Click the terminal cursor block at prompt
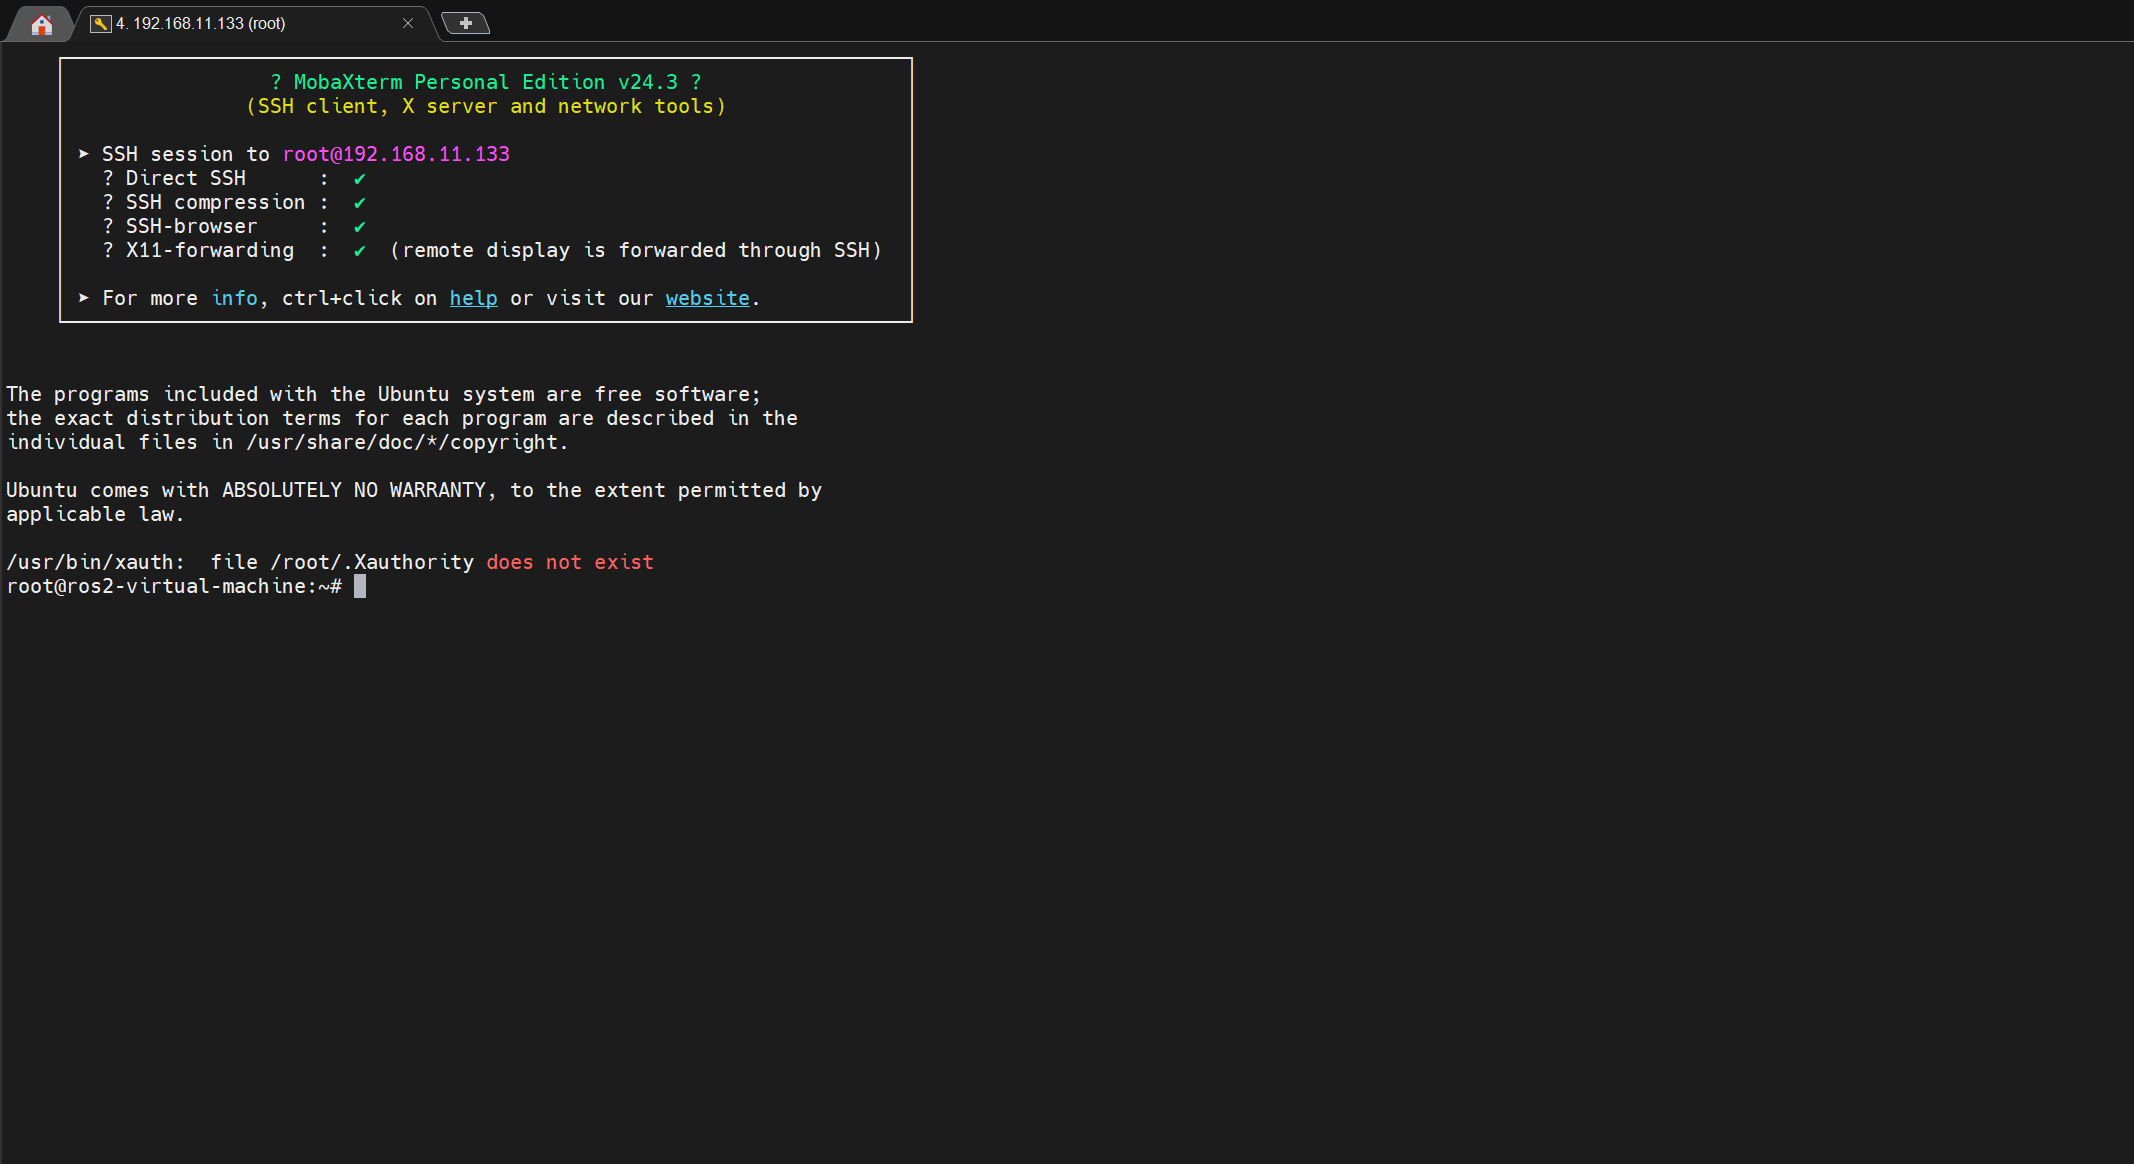 [x=360, y=586]
